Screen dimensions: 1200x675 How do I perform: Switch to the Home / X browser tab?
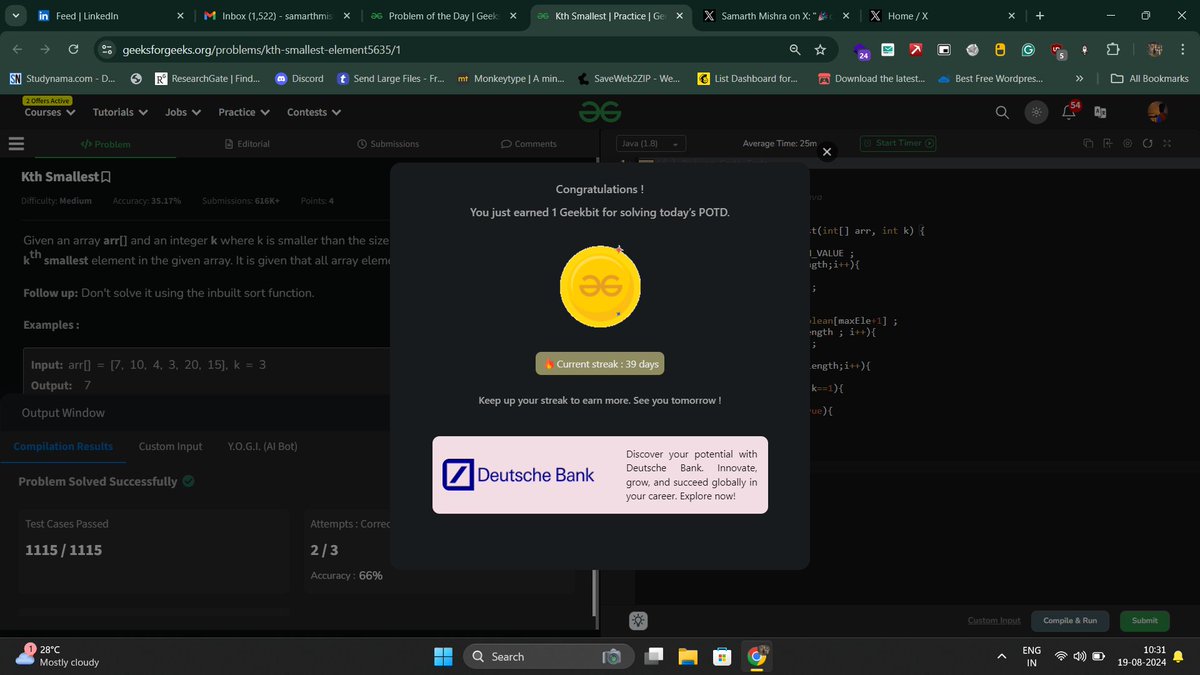pyautogui.click(x=944, y=16)
